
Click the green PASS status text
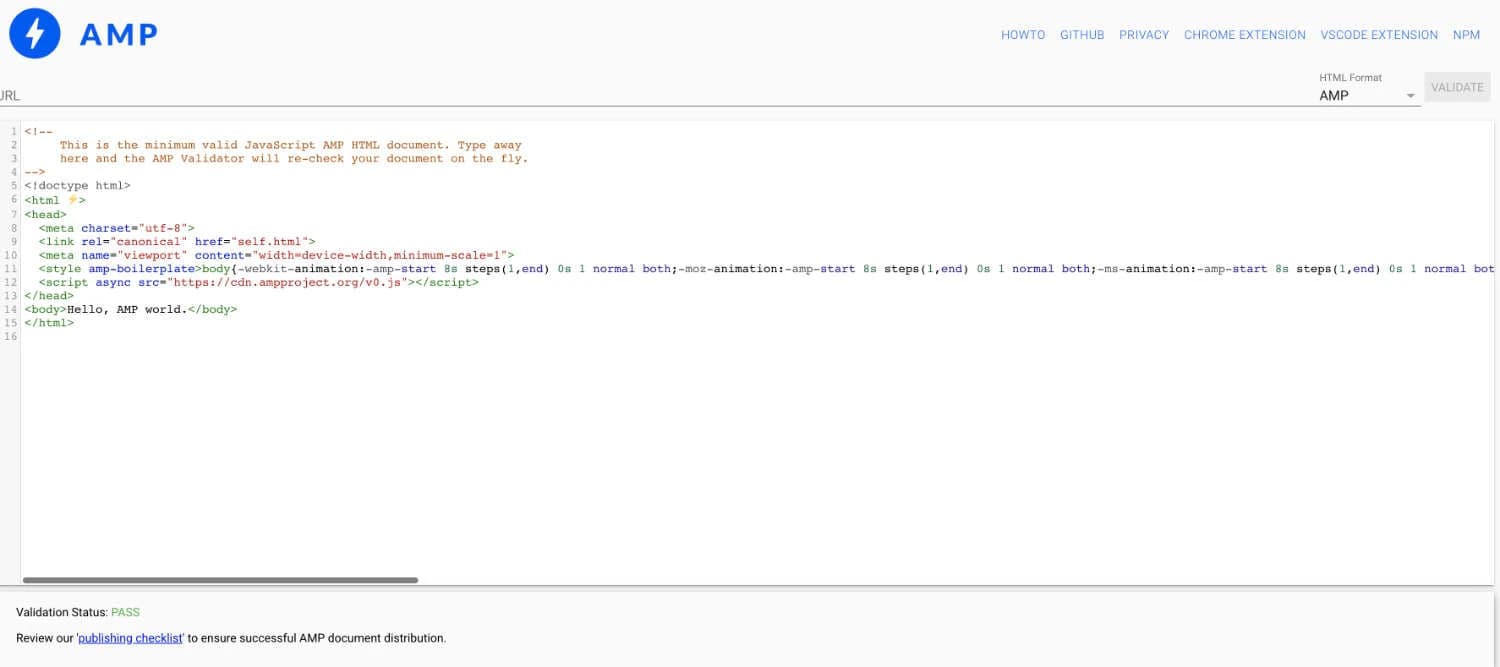tap(125, 612)
